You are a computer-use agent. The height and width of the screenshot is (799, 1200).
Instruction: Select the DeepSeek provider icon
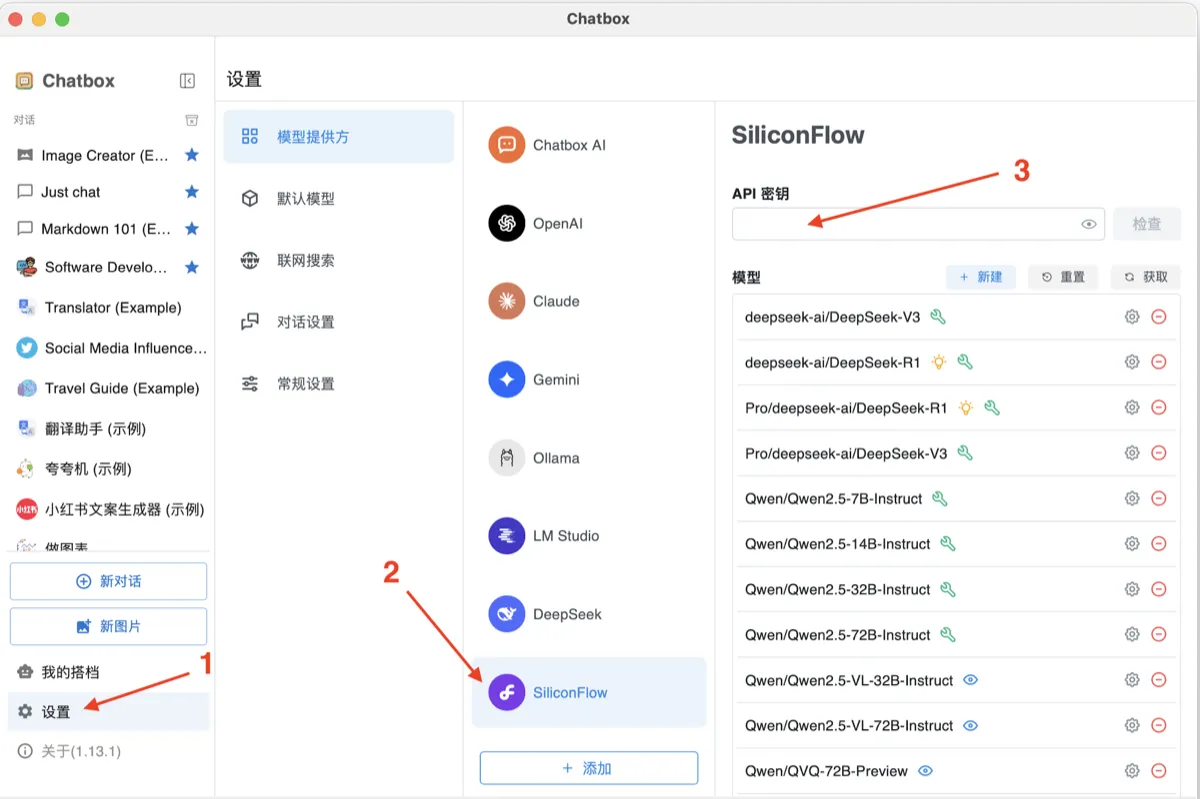click(507, 614)
